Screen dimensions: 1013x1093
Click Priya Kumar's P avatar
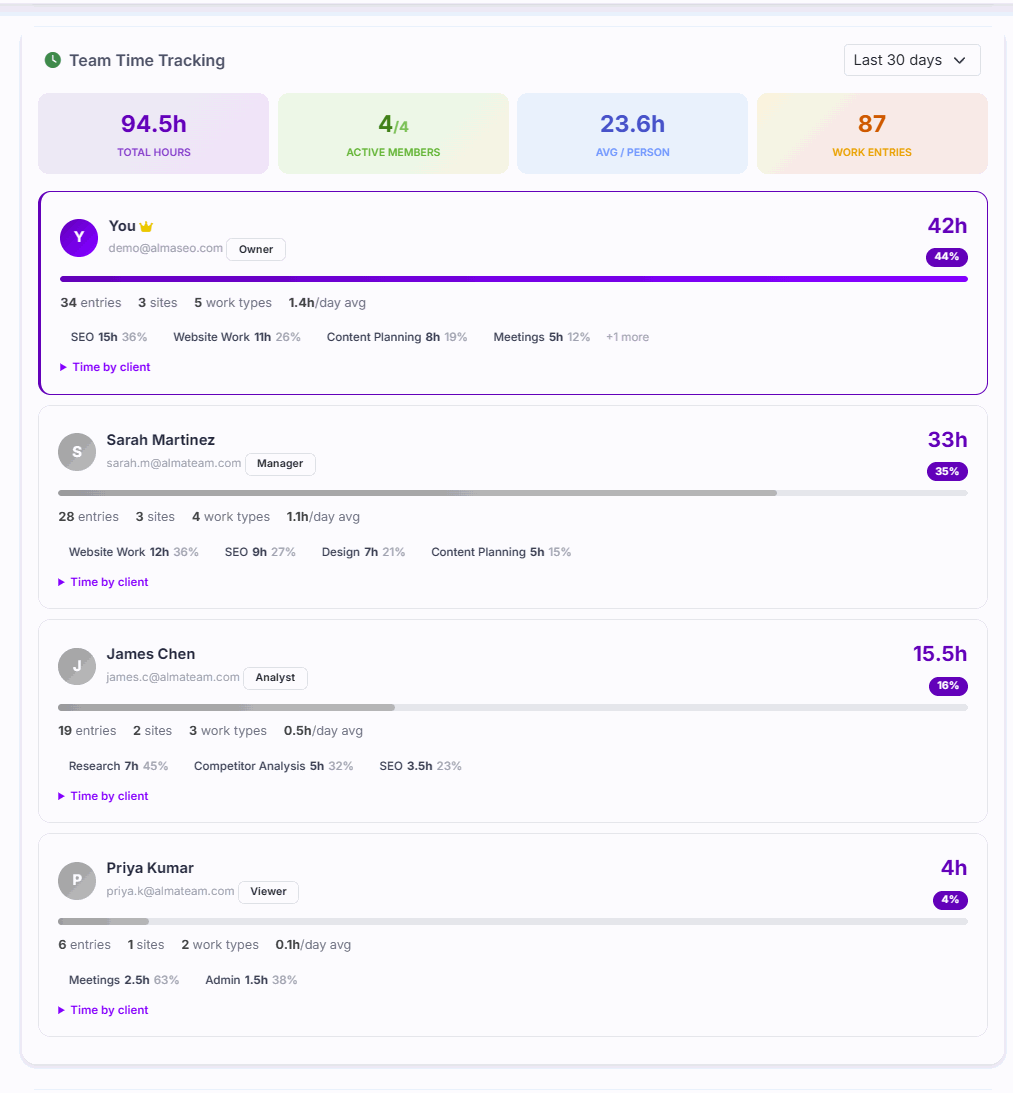pos(77,880)
